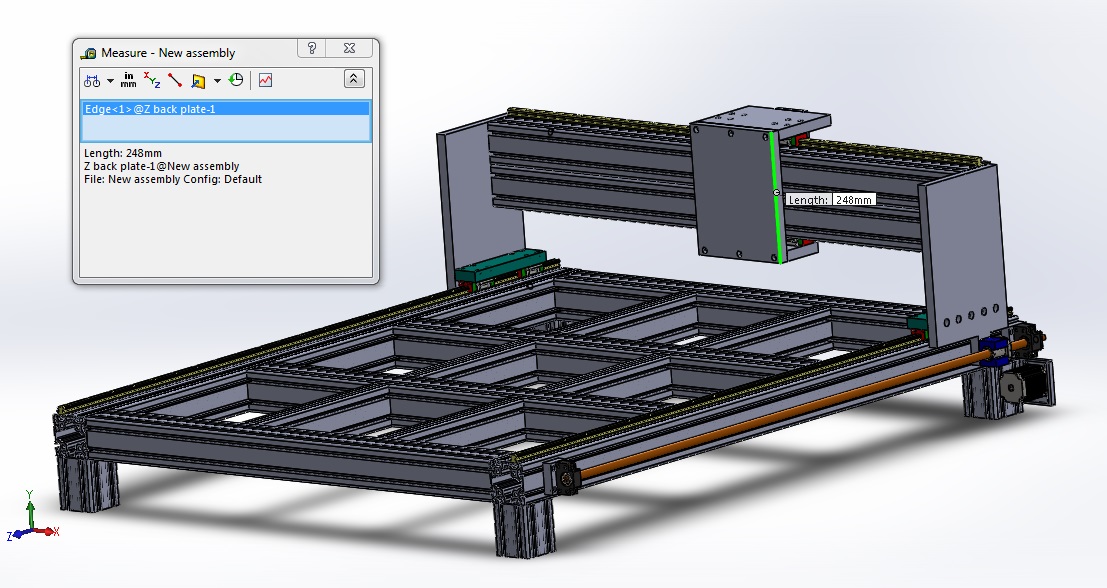Open Measurement History clock icon
This screenshot has width=1107, height=588.
pyautogui.click(x=236, y=80)
